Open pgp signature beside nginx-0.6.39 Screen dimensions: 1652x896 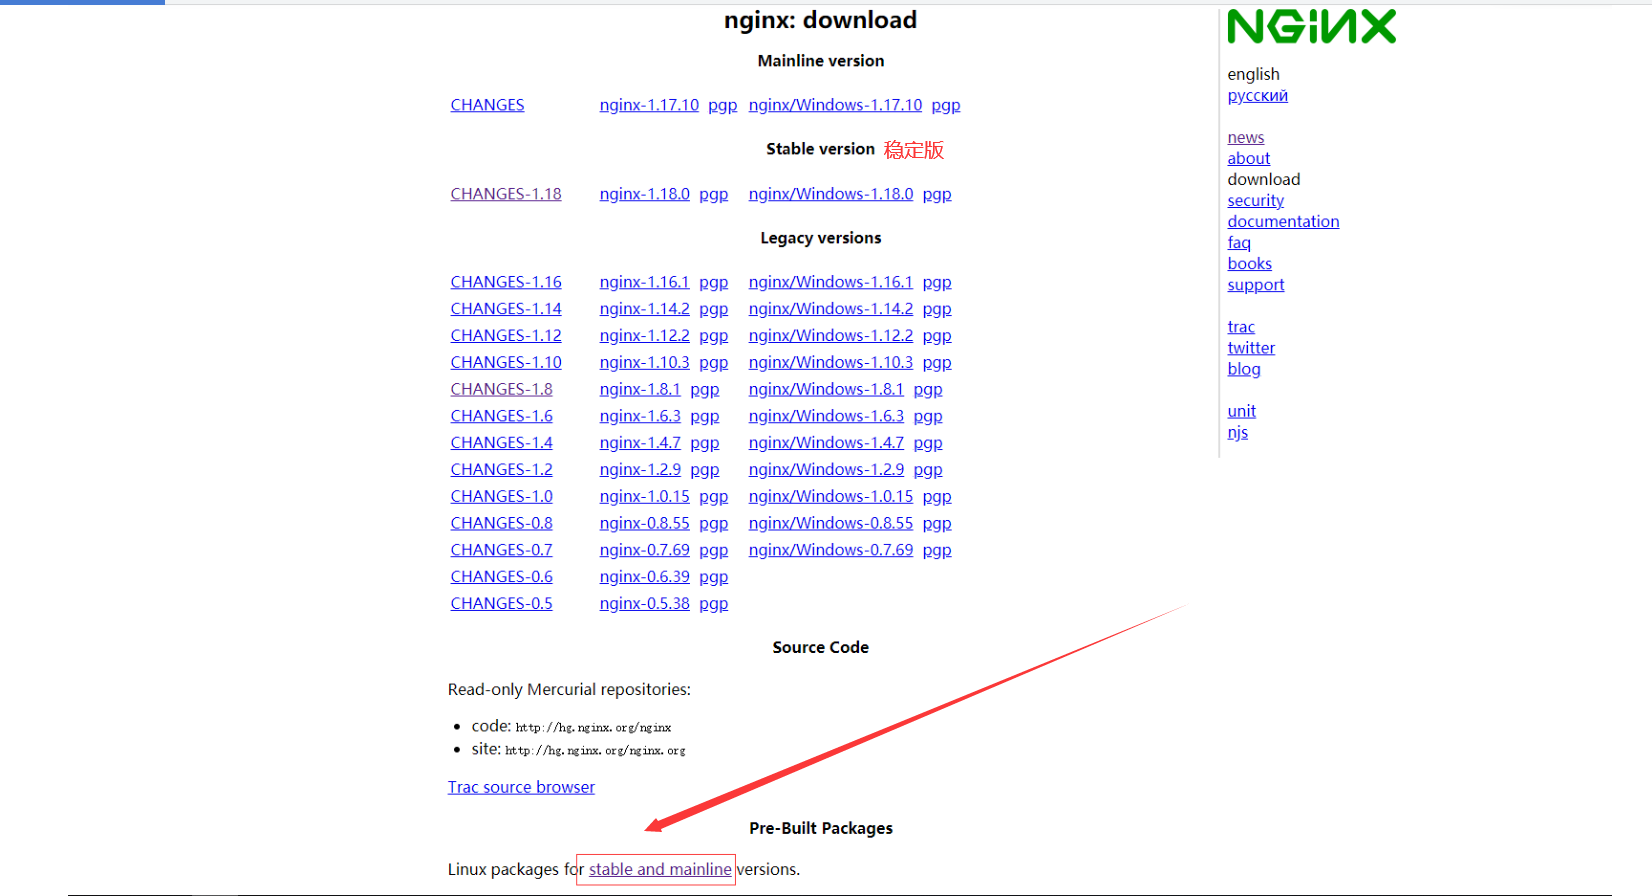pyautogui.click(x=713, y=577)
